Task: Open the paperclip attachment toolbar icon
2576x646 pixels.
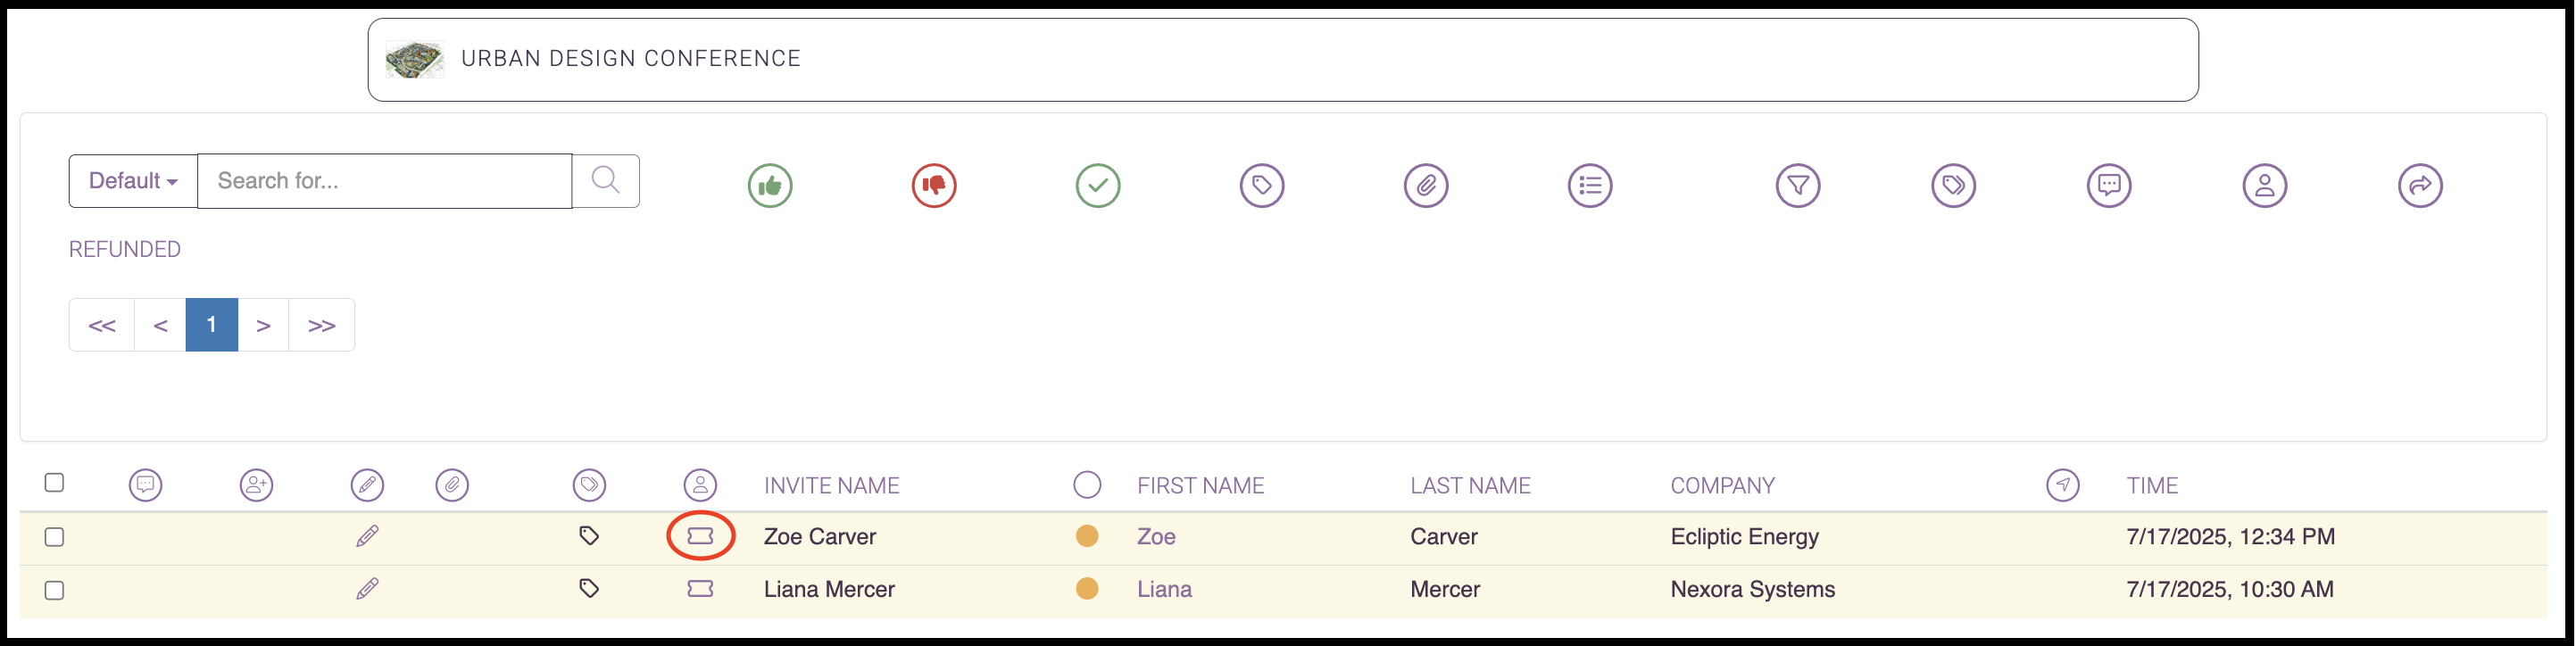Action: pos(1426,185)
